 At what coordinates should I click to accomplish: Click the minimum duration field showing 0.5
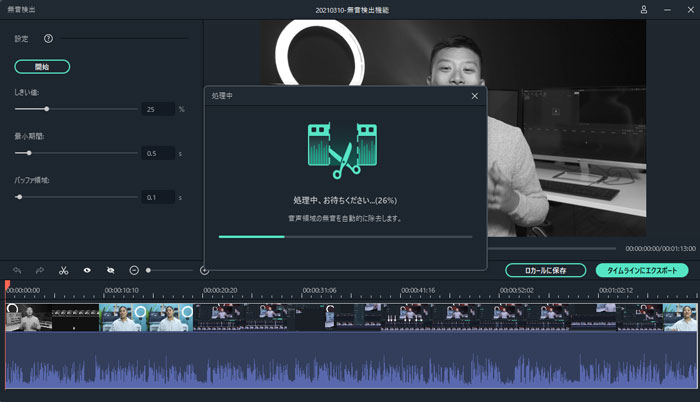pyautogui.click(x=158, y=153)
